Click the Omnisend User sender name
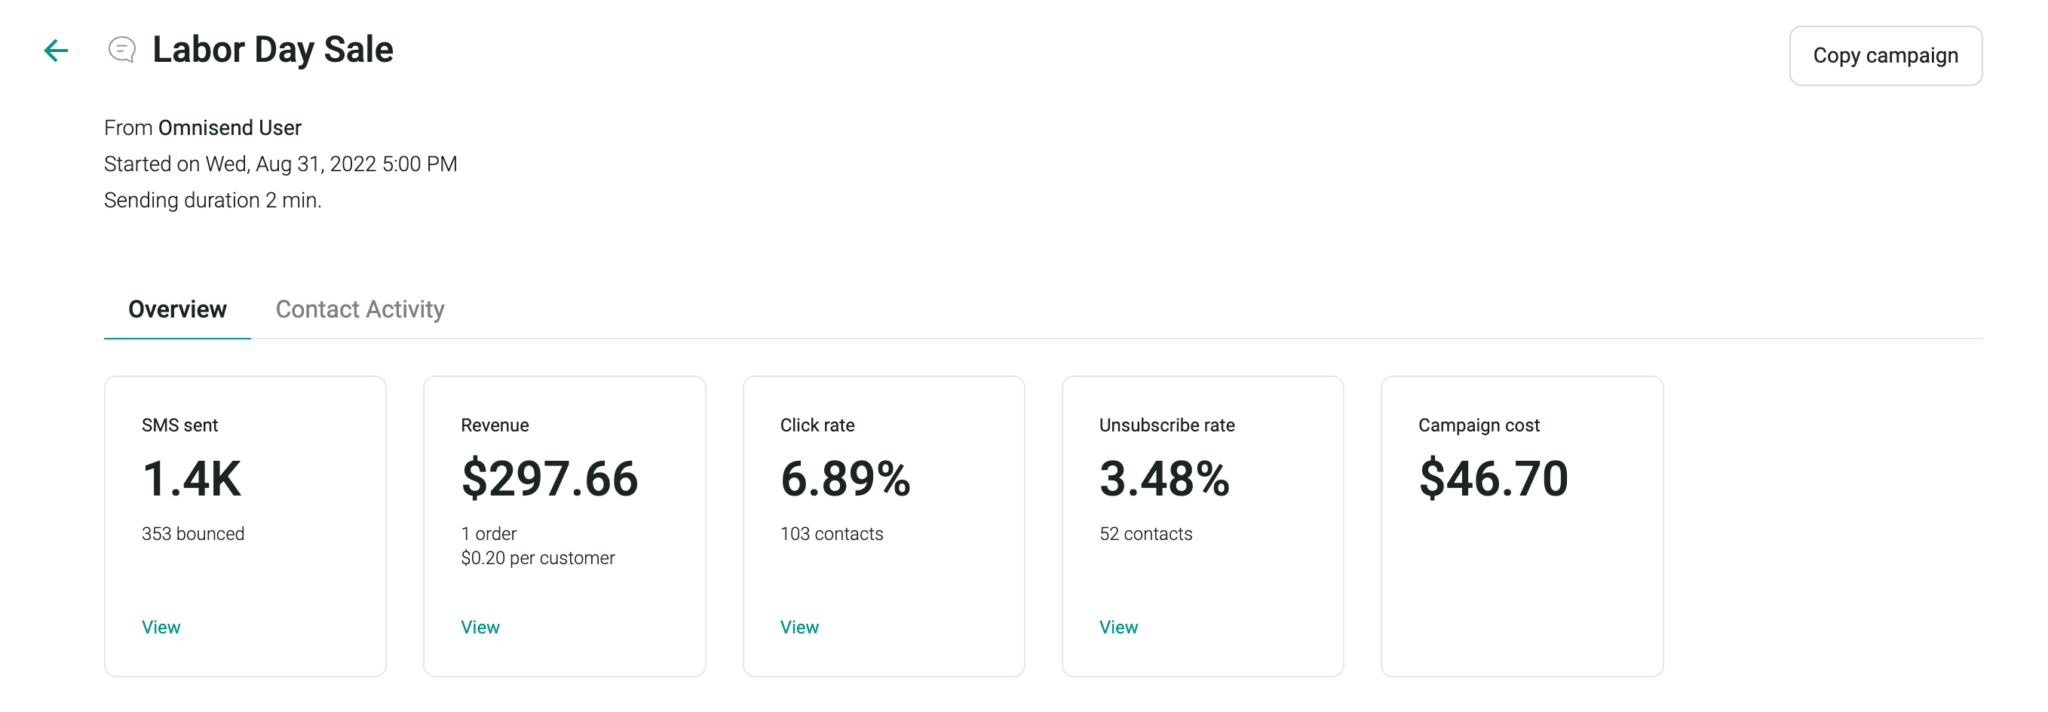Screen dimensions: 2048x712 coord(229,128)
